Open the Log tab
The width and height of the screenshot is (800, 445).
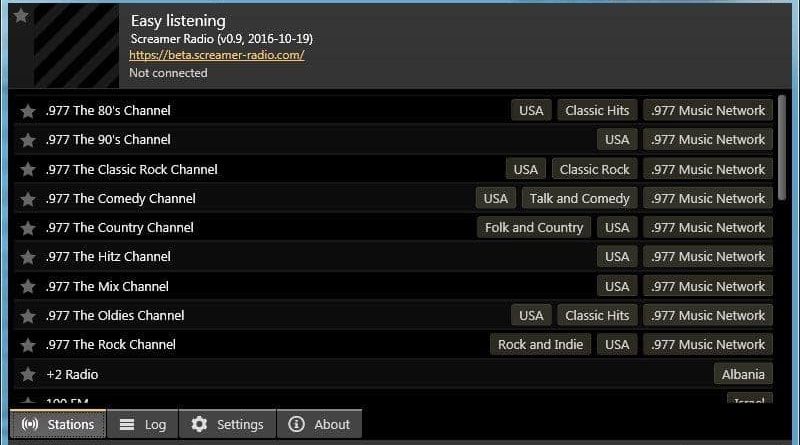(x=142, y=424)
